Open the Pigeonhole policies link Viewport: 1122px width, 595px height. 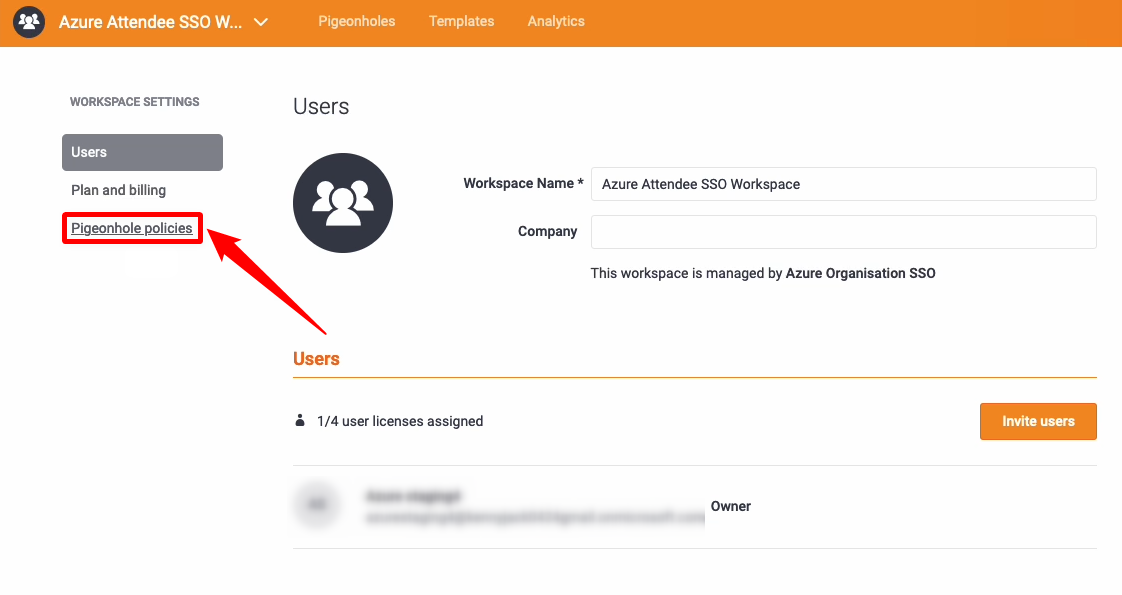pos(132,228)
